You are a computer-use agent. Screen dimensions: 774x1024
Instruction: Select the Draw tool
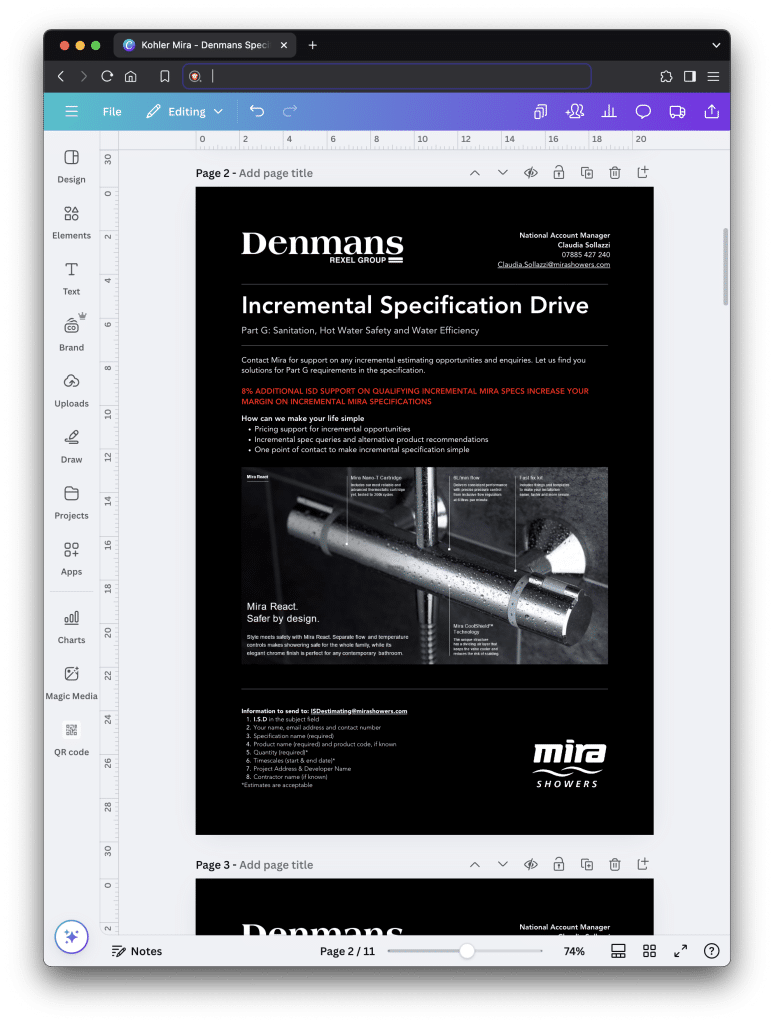click(71, 447)
